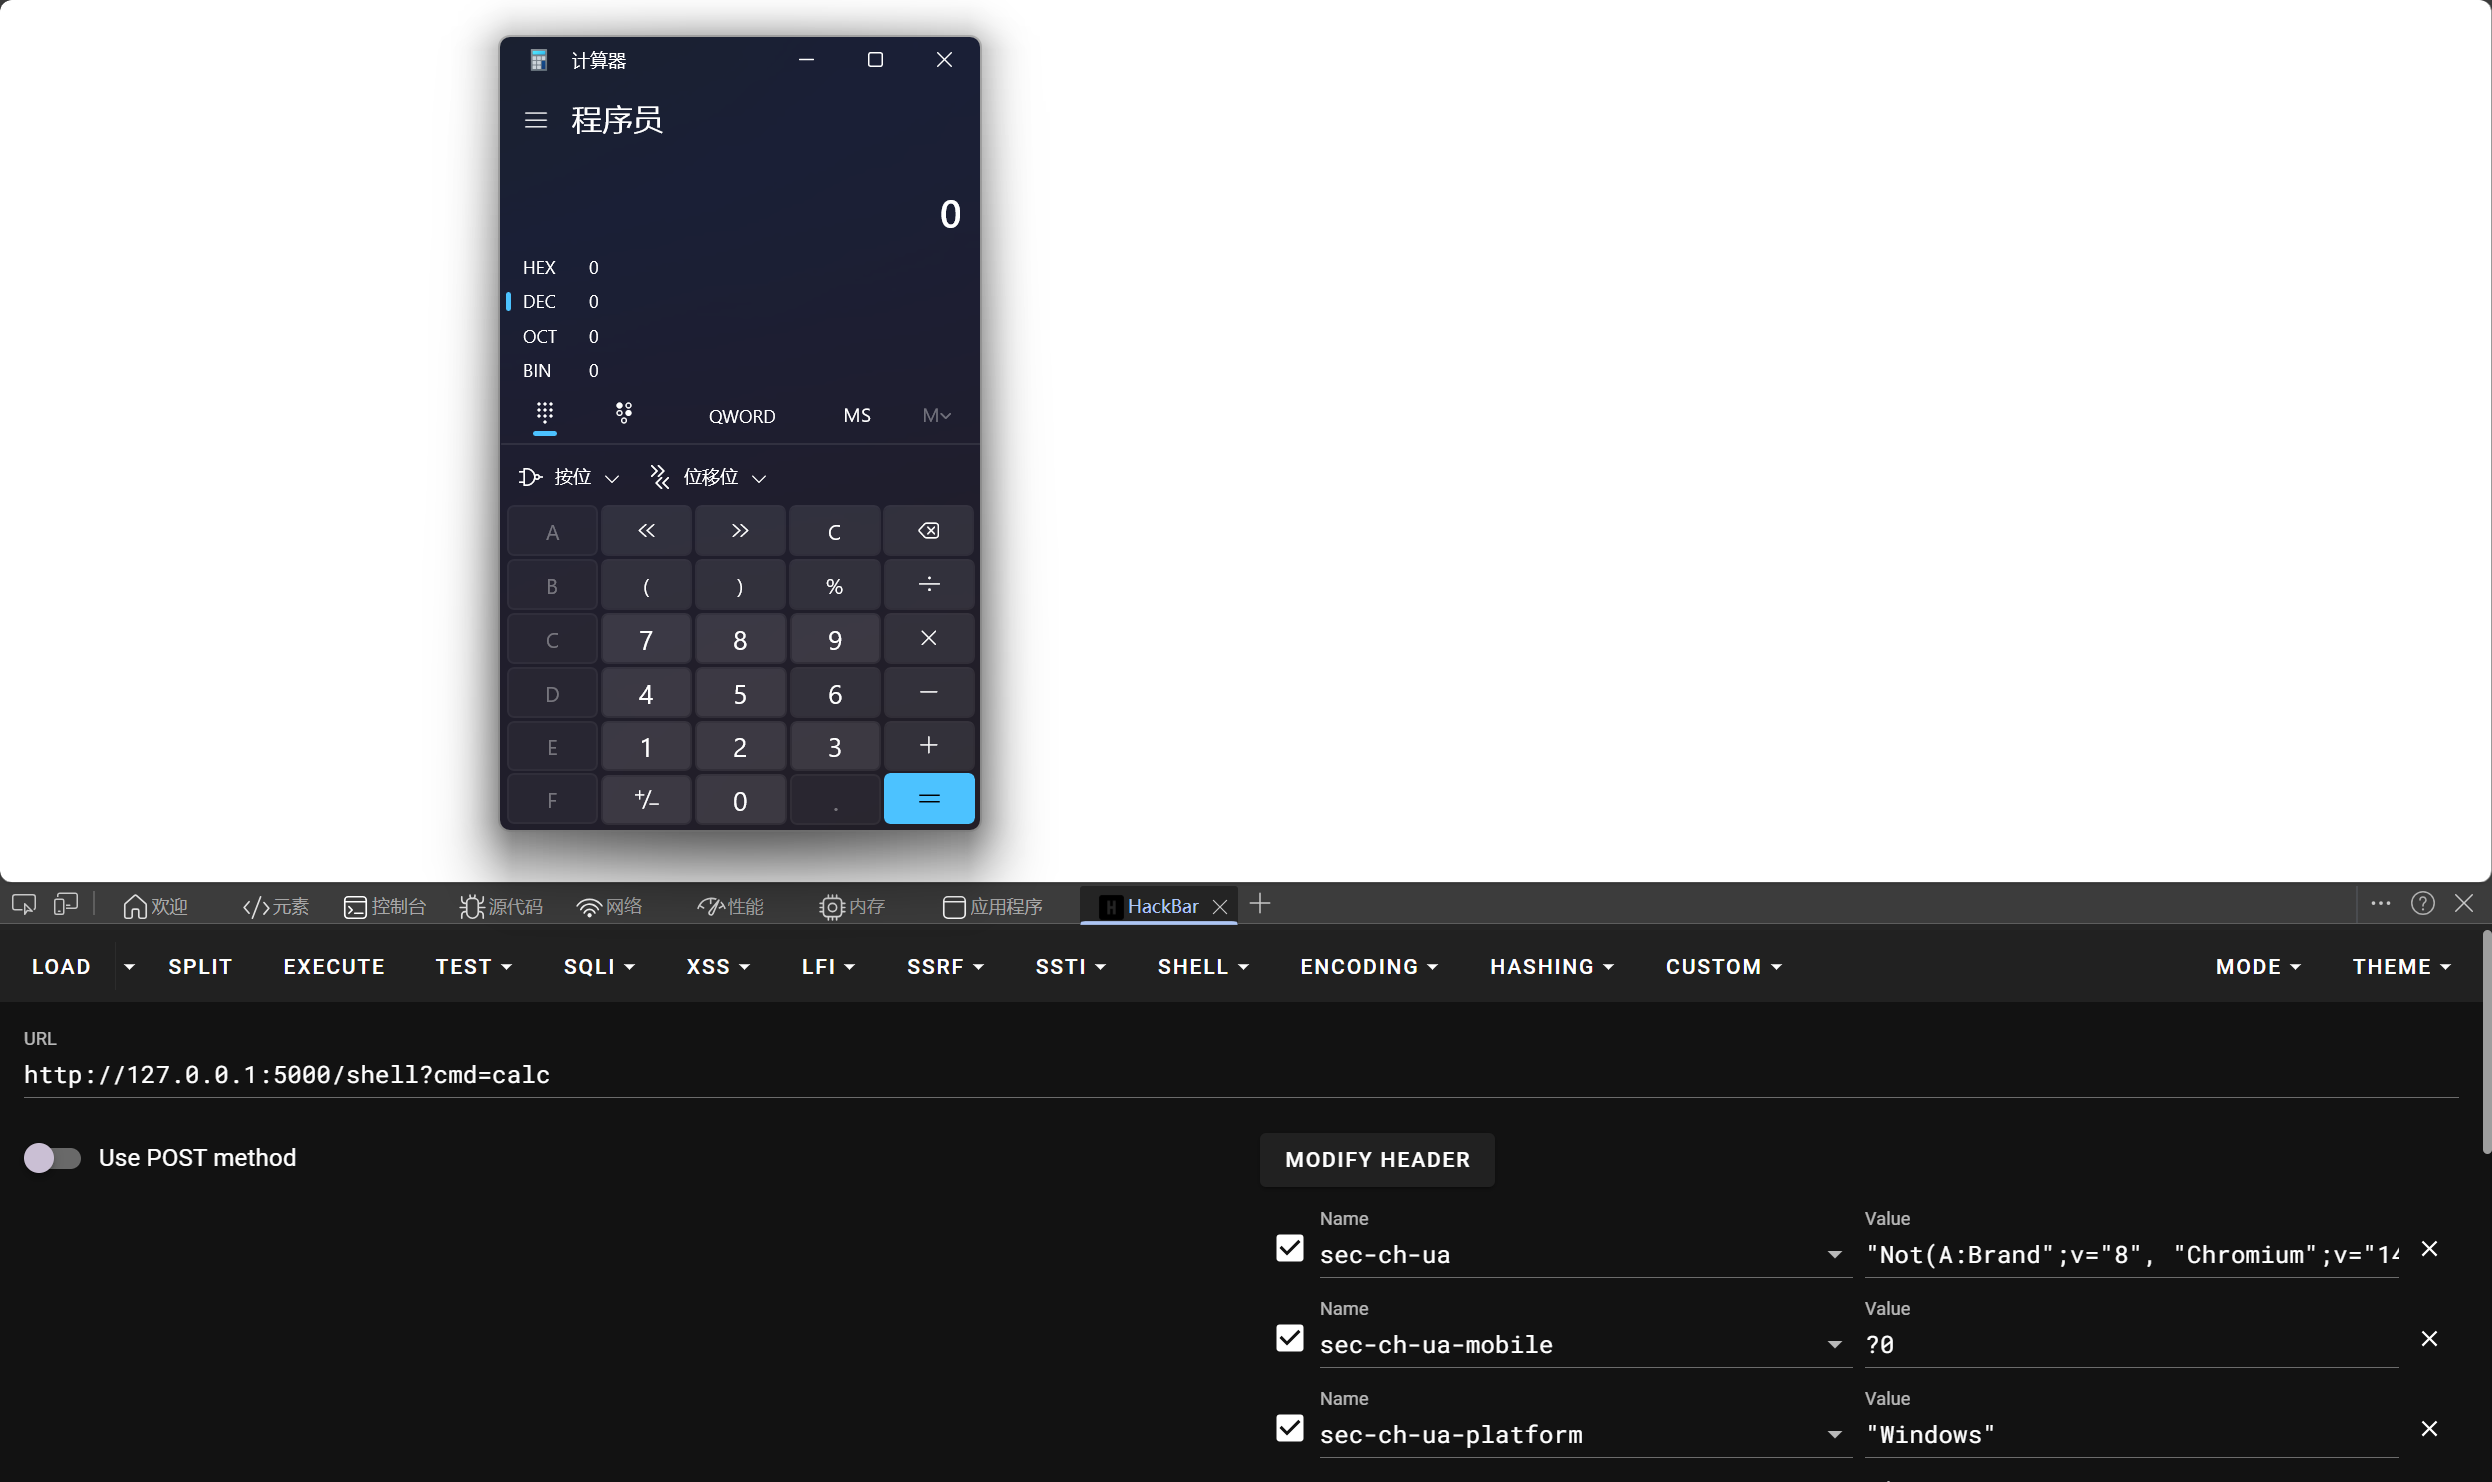Click the HackBar URL input field
The height and width of the screenshot is (1482, 2492).
[1240, 1075]
